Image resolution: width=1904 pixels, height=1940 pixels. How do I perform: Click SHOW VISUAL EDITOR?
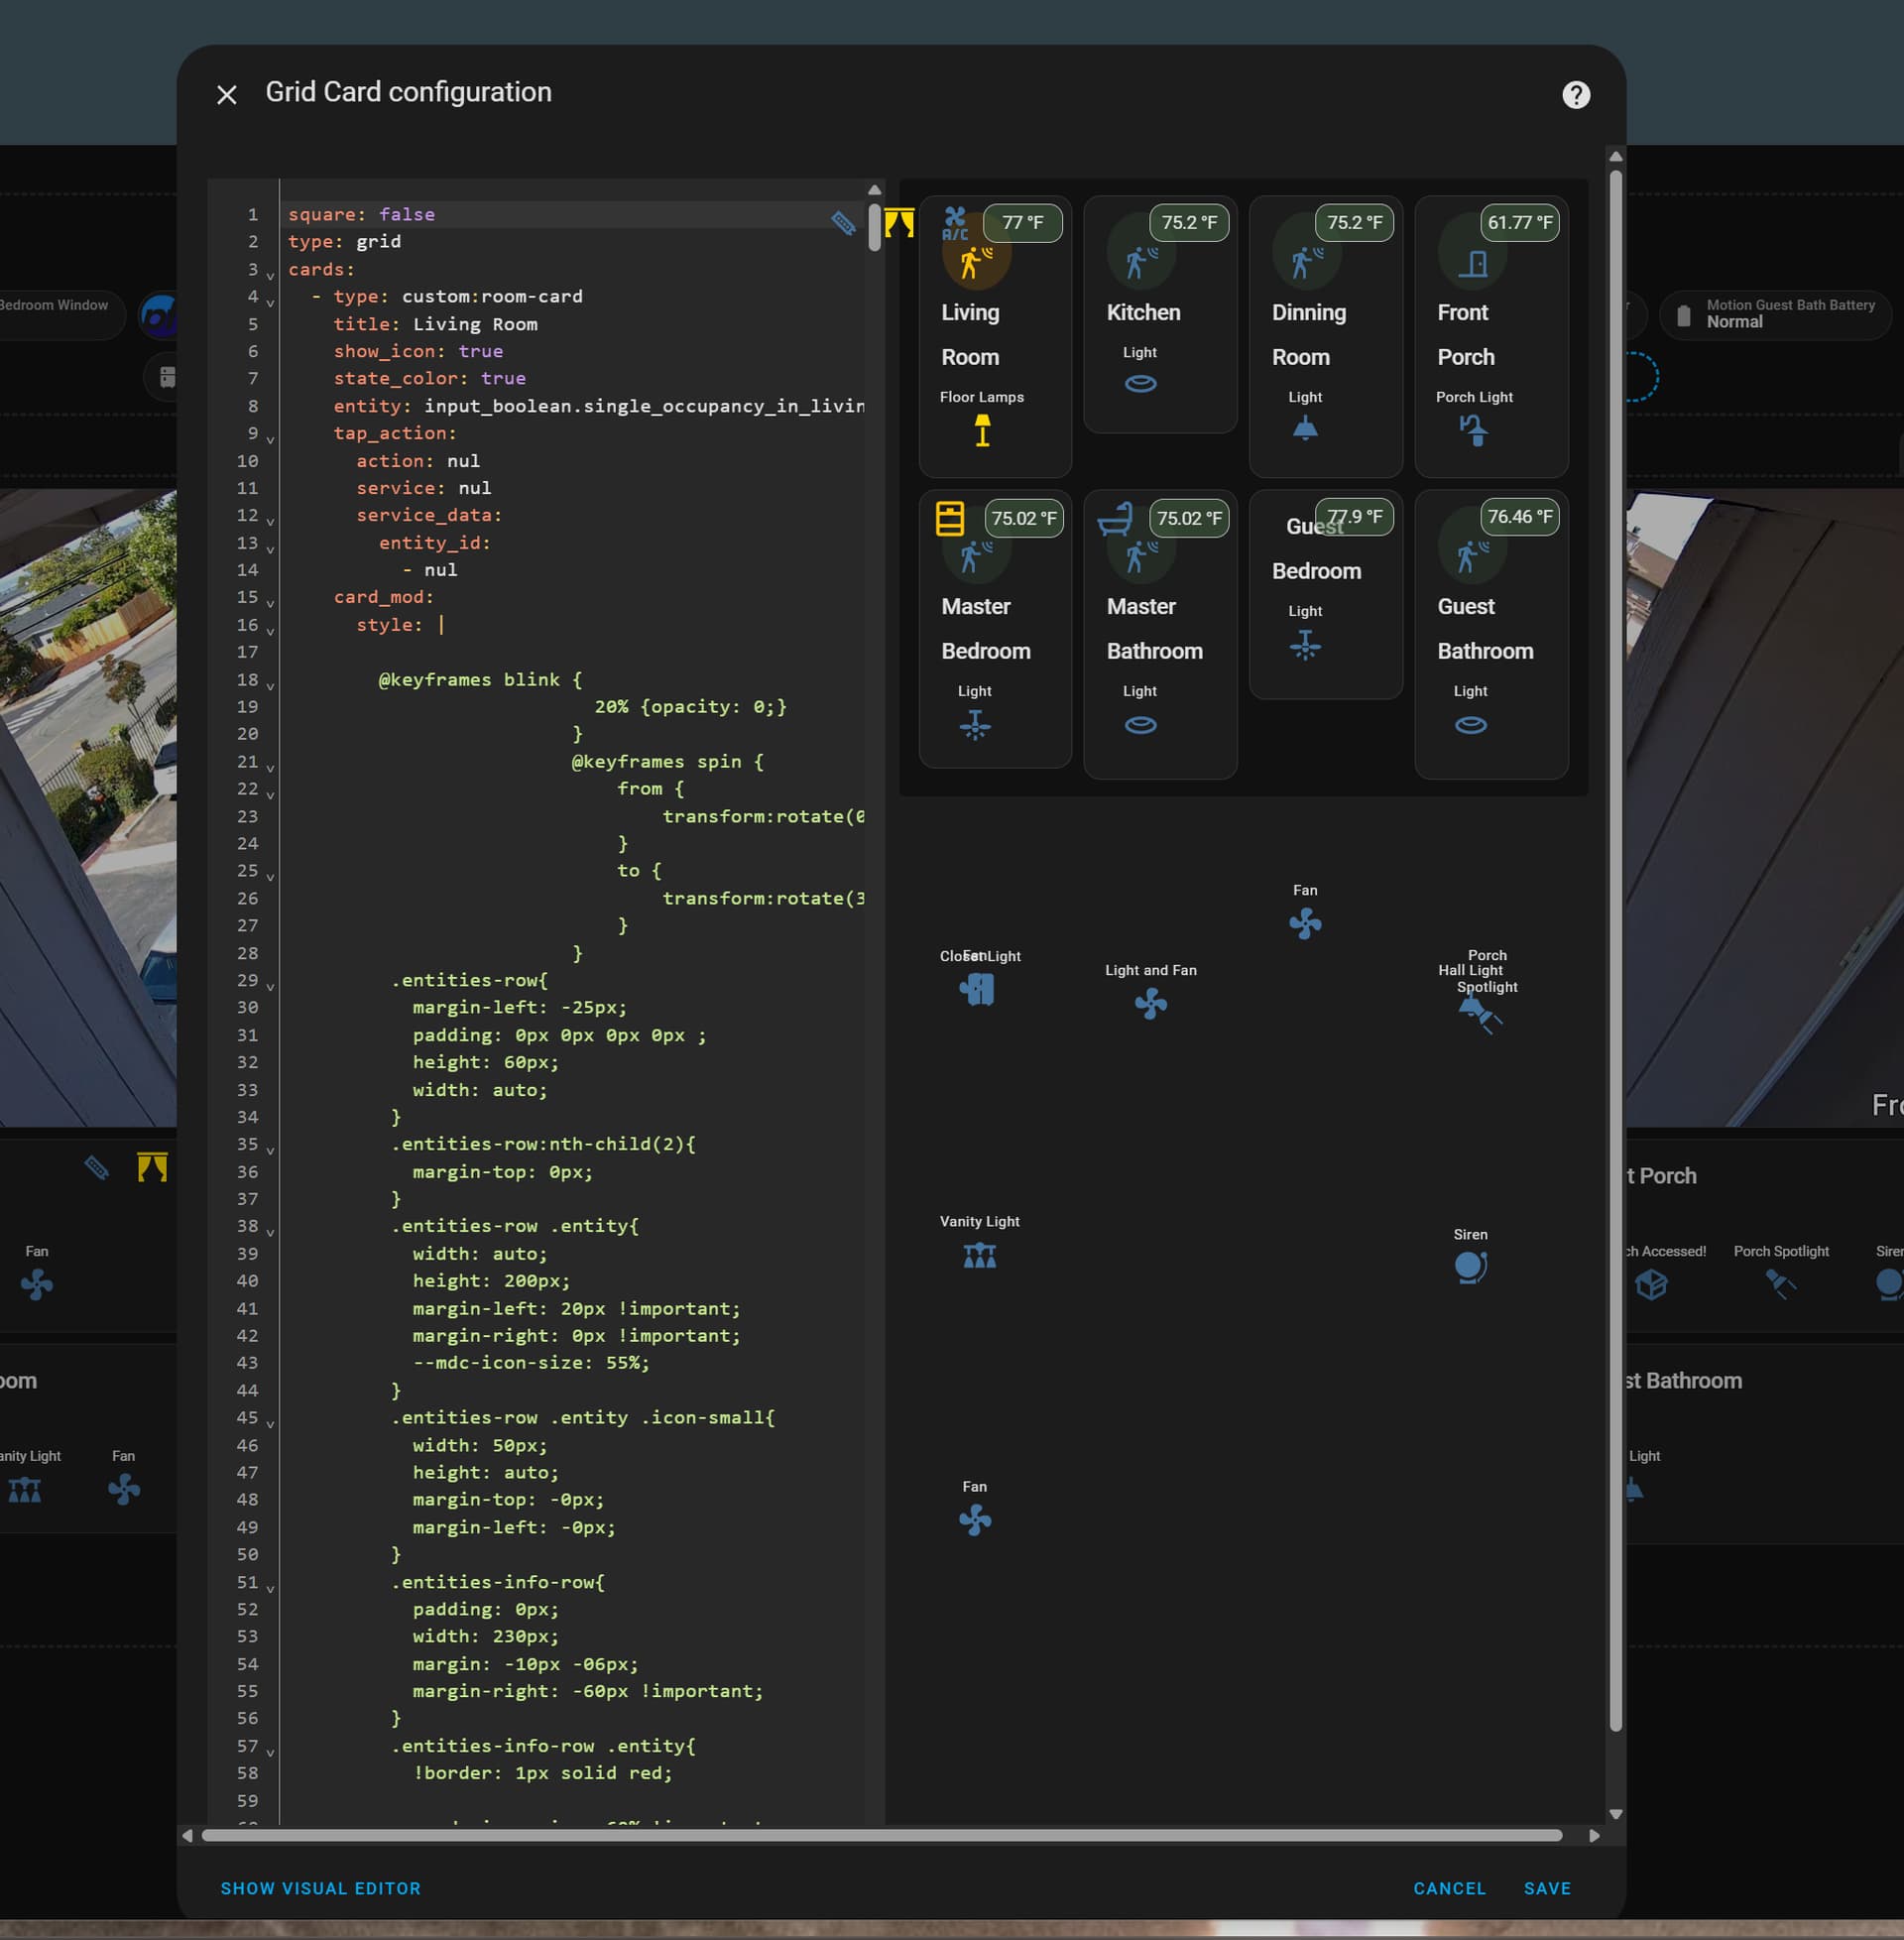[320, 1888]
